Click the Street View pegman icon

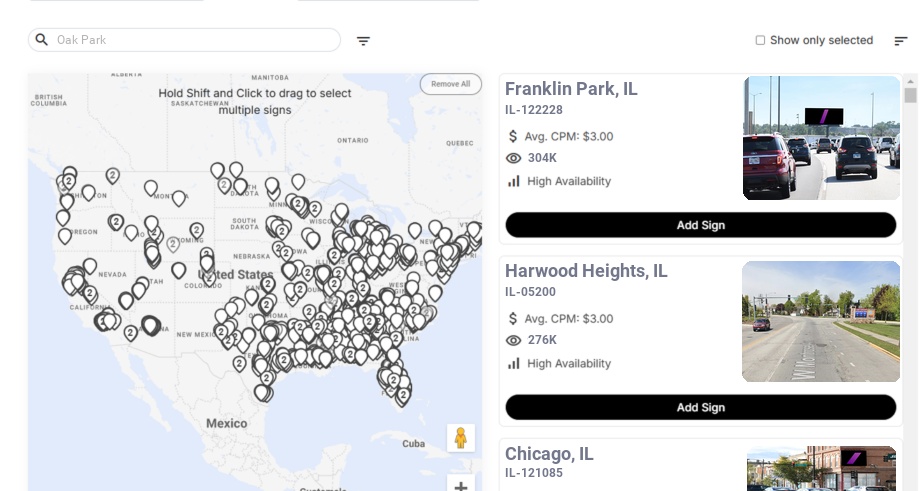tap(460, 438)
